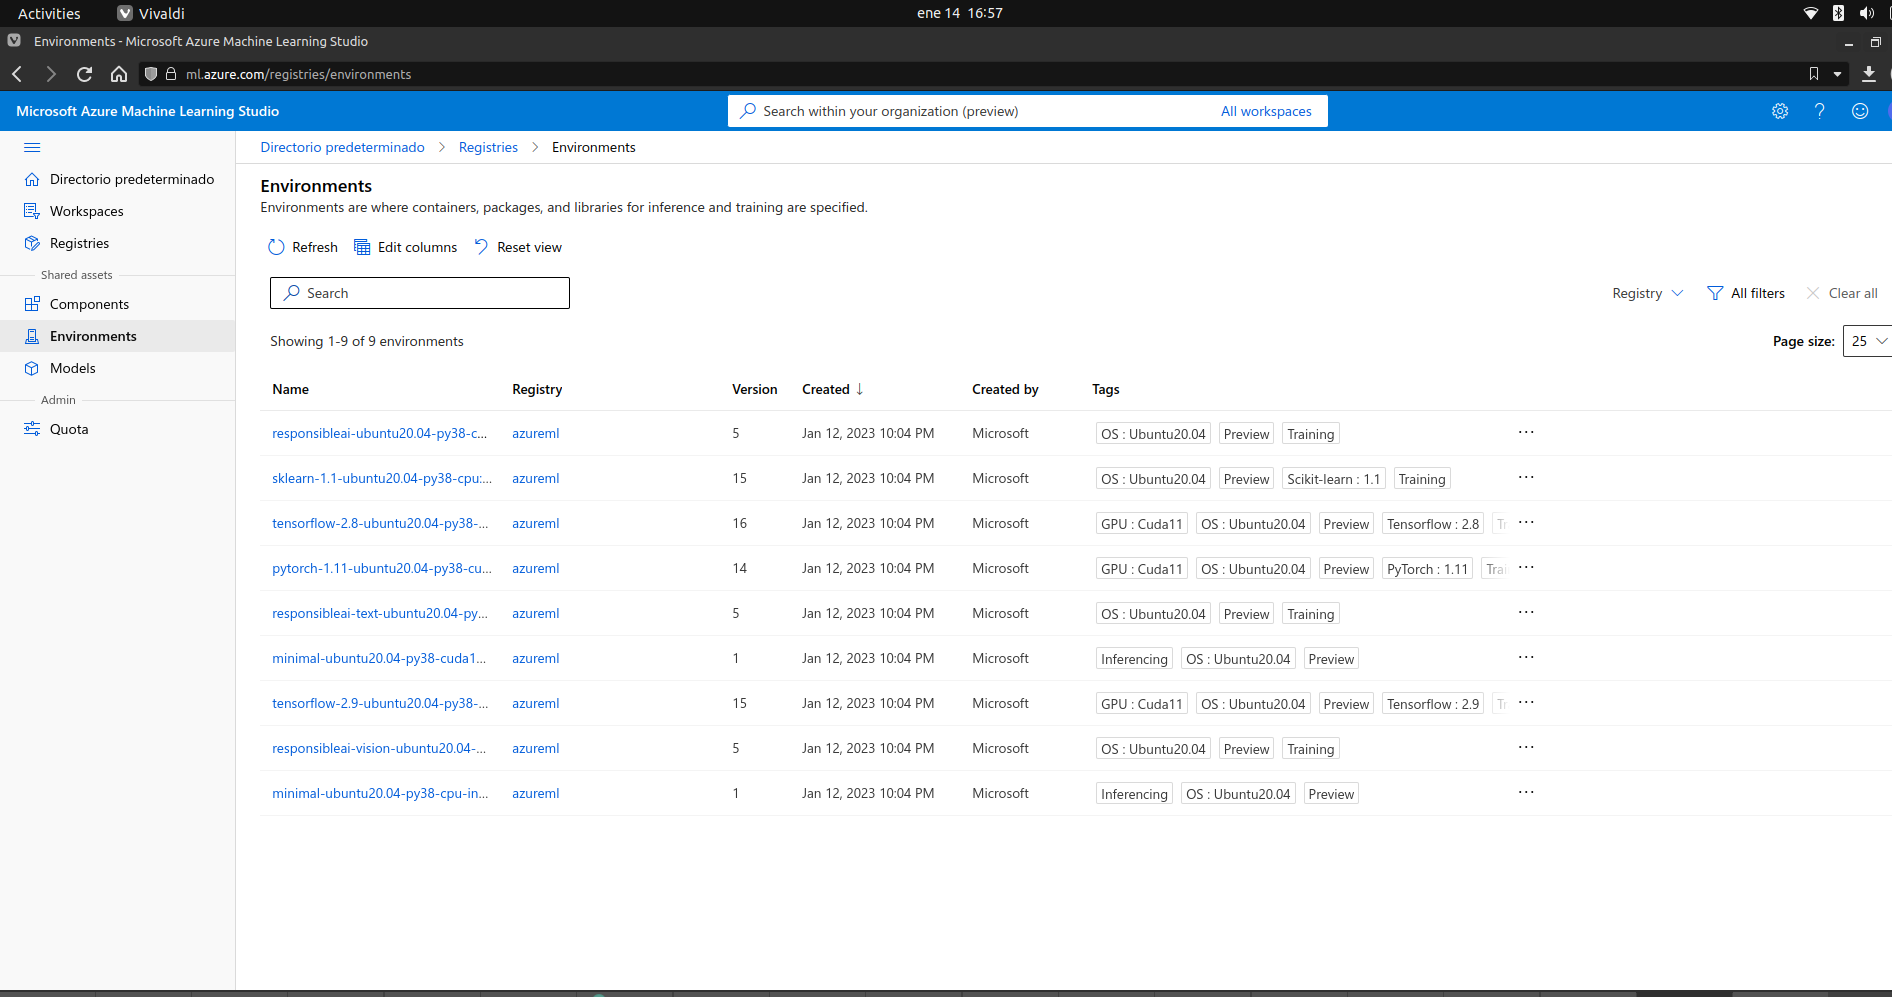Open more options for minimal cuda row
This screenshot has height=997, width=1892.
click(x=1526, y=657)
